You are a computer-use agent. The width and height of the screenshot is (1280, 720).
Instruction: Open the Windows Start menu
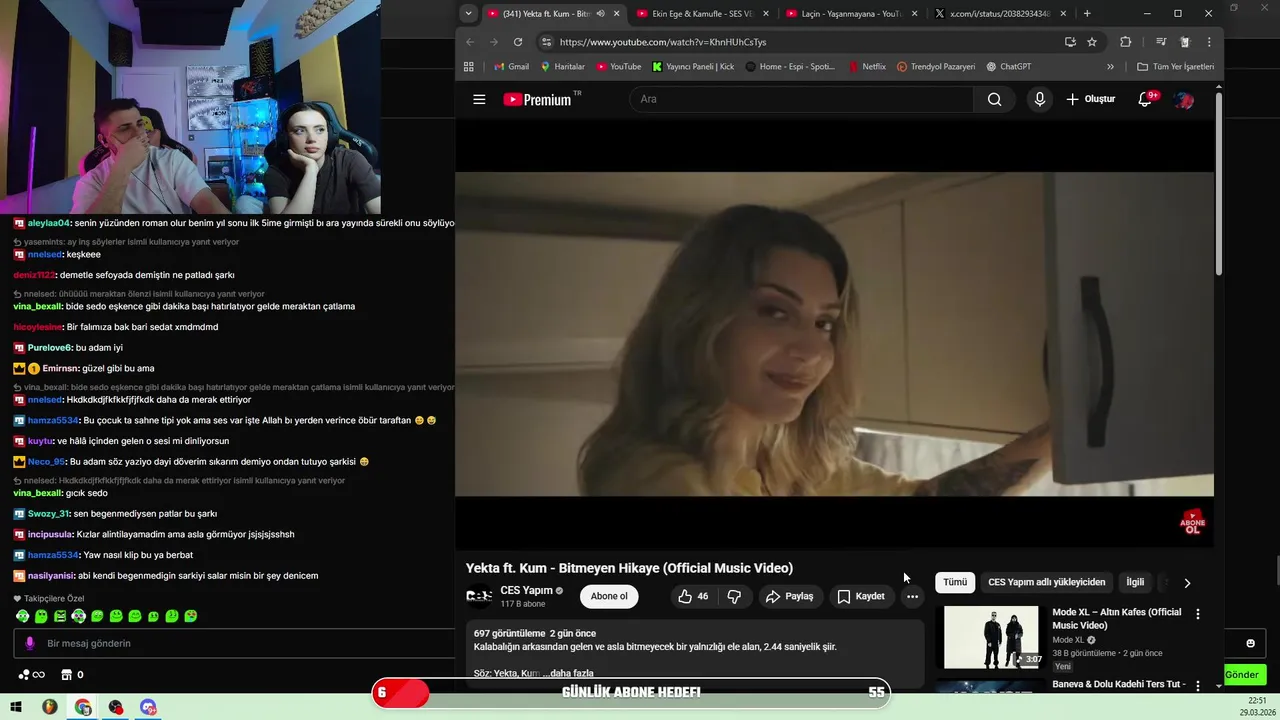16,707
